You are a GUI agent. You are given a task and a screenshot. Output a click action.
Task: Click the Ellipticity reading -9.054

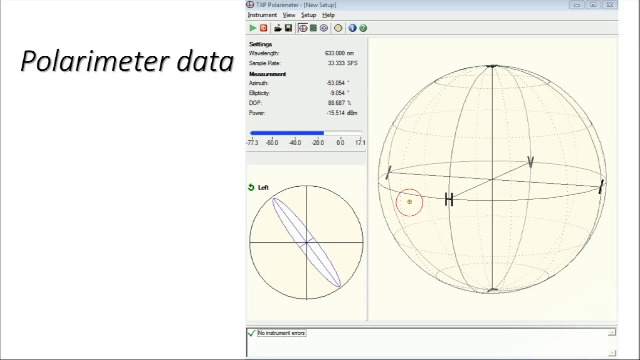click(x=339, y=93)
